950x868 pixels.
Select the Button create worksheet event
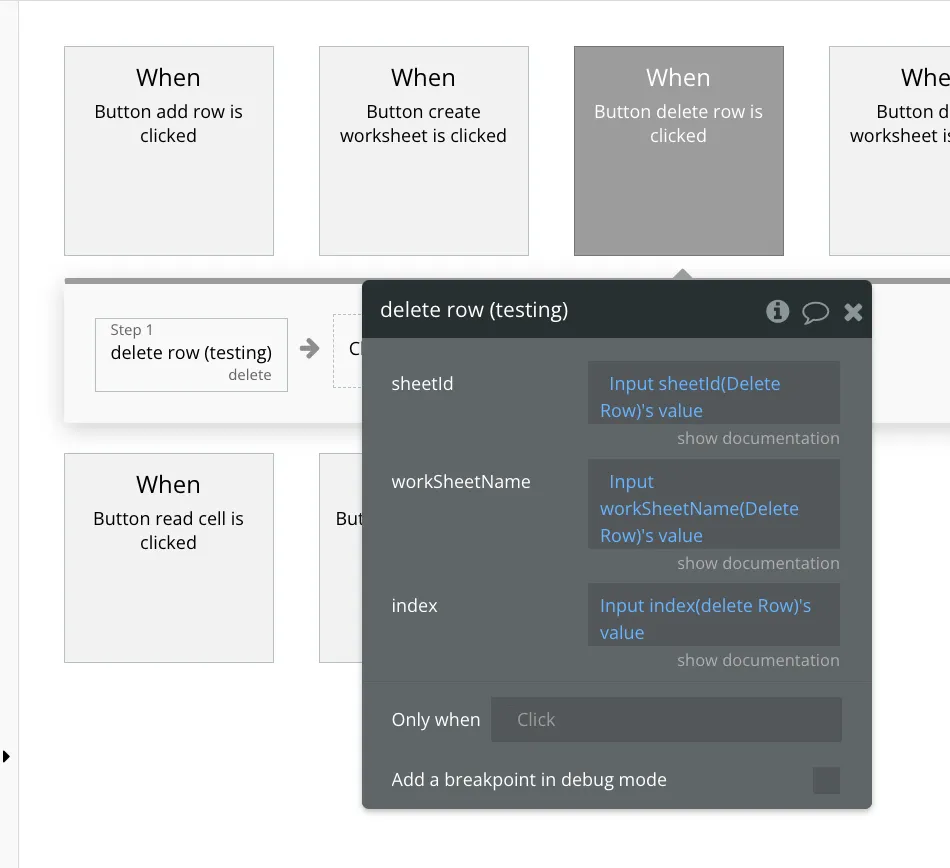(423, 151)
